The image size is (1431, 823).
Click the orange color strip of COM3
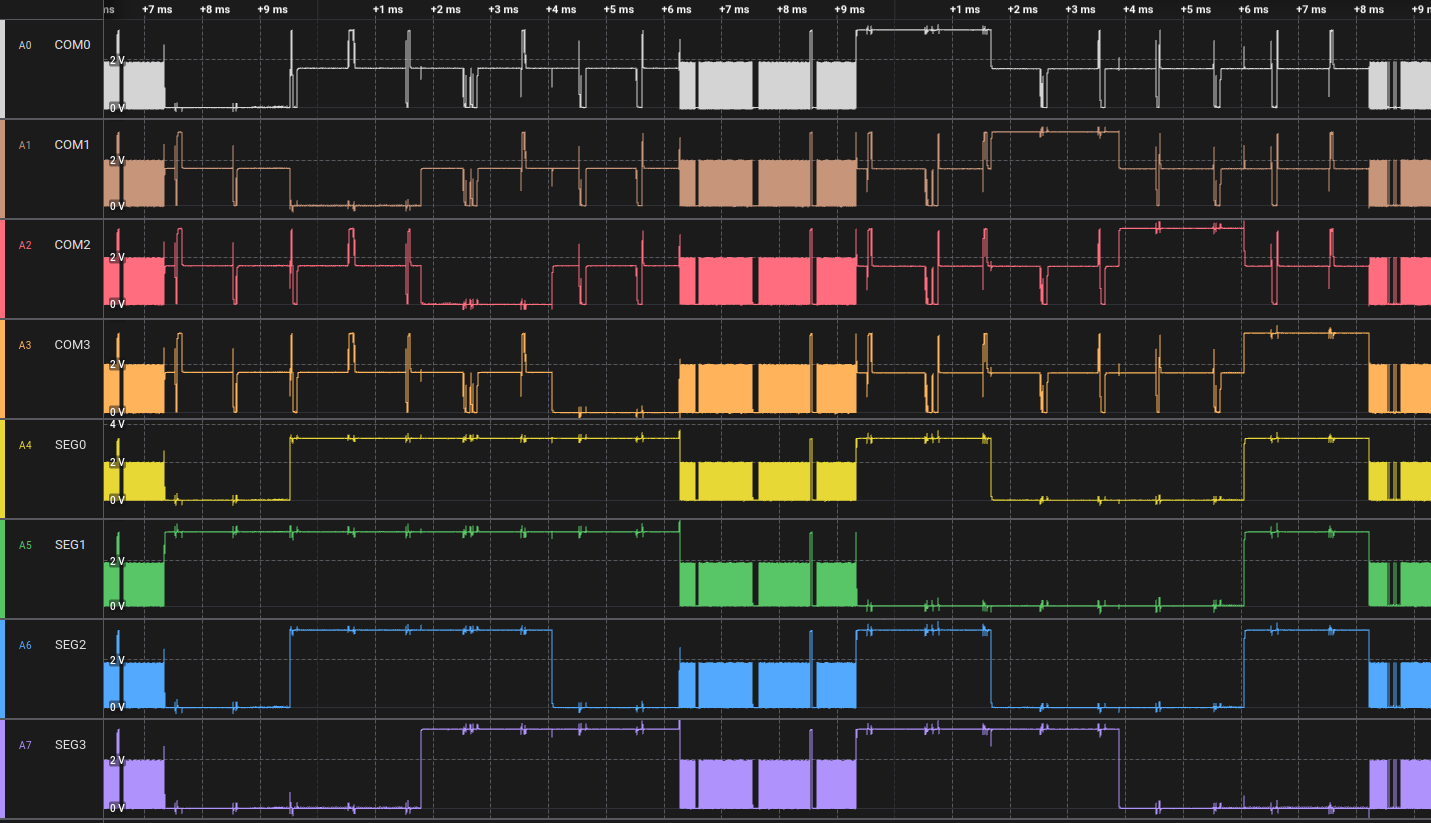3,368
